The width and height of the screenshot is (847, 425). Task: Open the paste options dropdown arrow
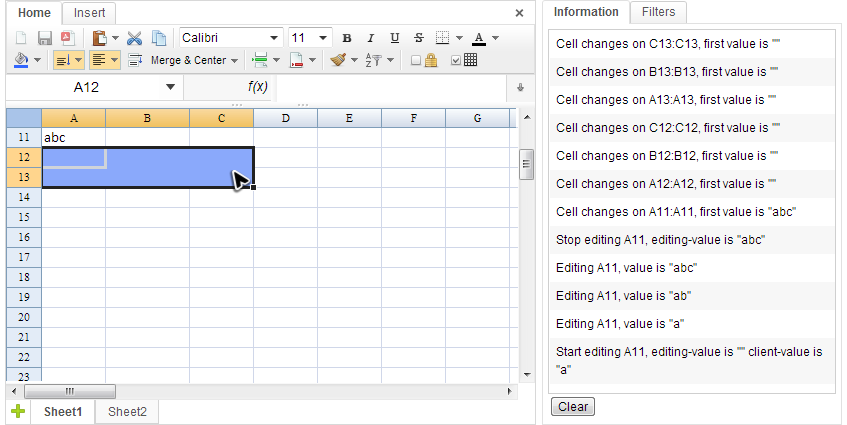(x=115, y=38)
